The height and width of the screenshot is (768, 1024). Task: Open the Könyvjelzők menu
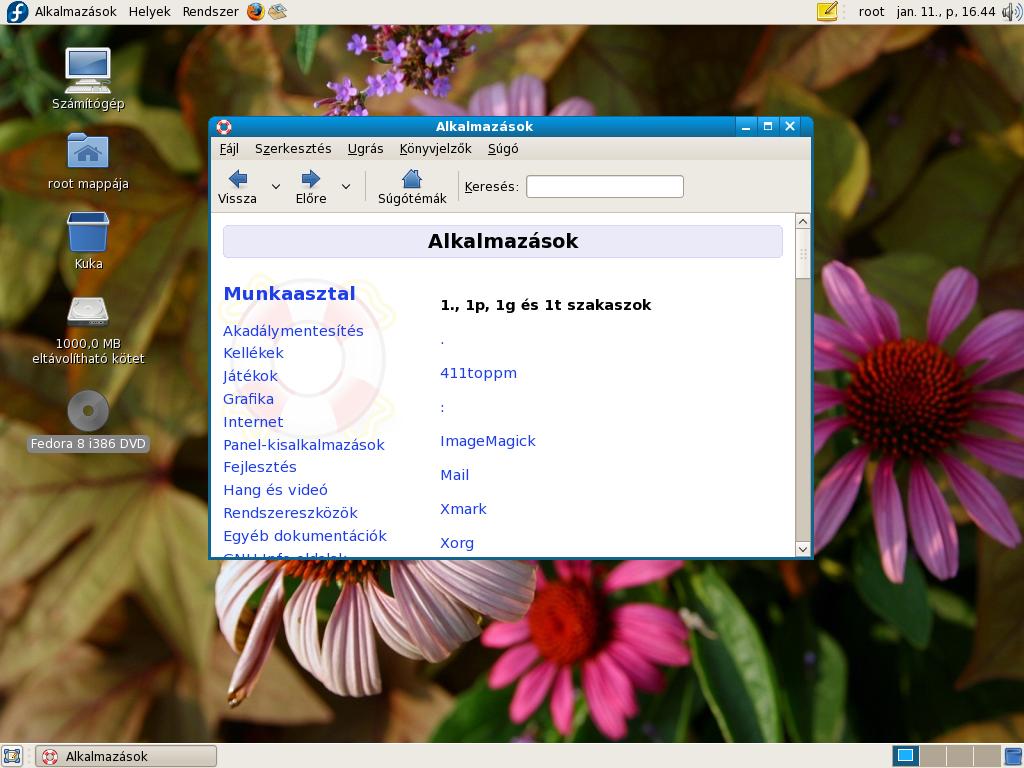[435, 148]
